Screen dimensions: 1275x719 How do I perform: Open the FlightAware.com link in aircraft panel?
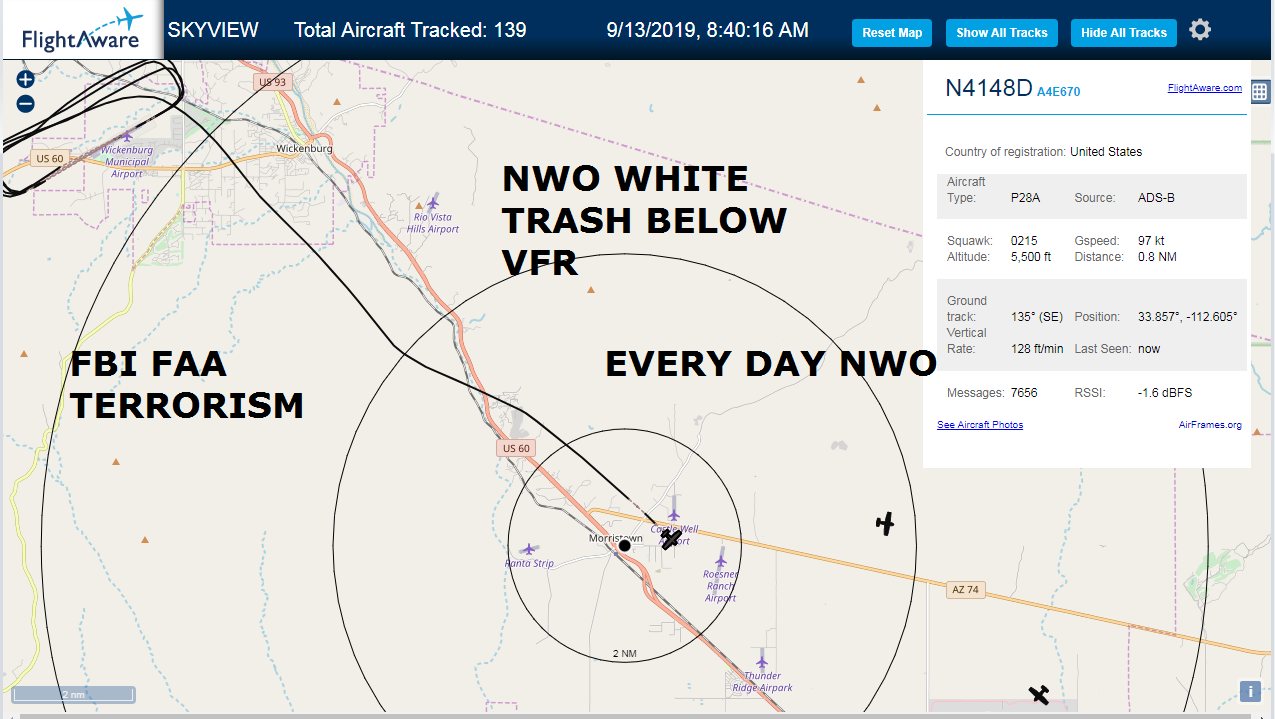click(x=1204, y=88)
